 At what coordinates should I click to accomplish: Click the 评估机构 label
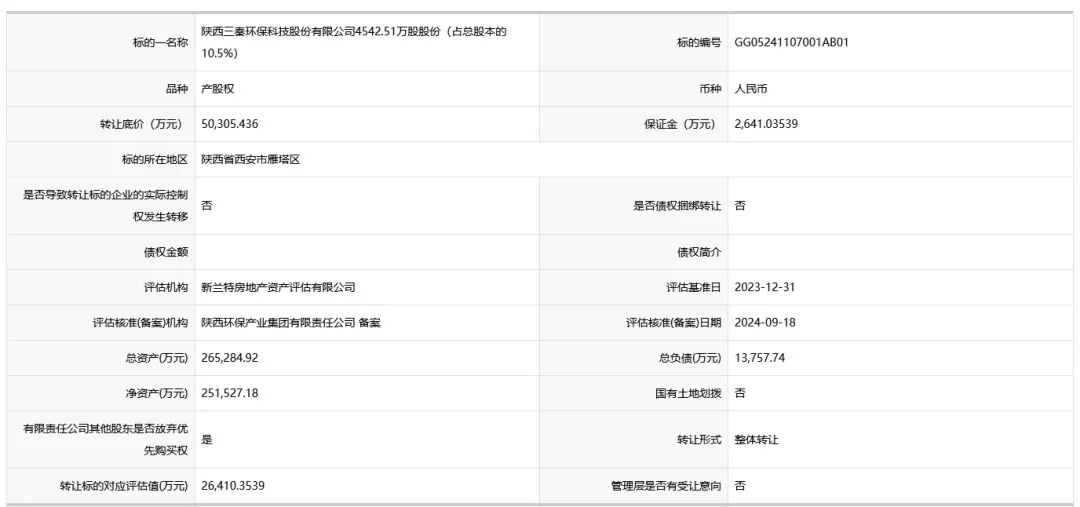165,287
